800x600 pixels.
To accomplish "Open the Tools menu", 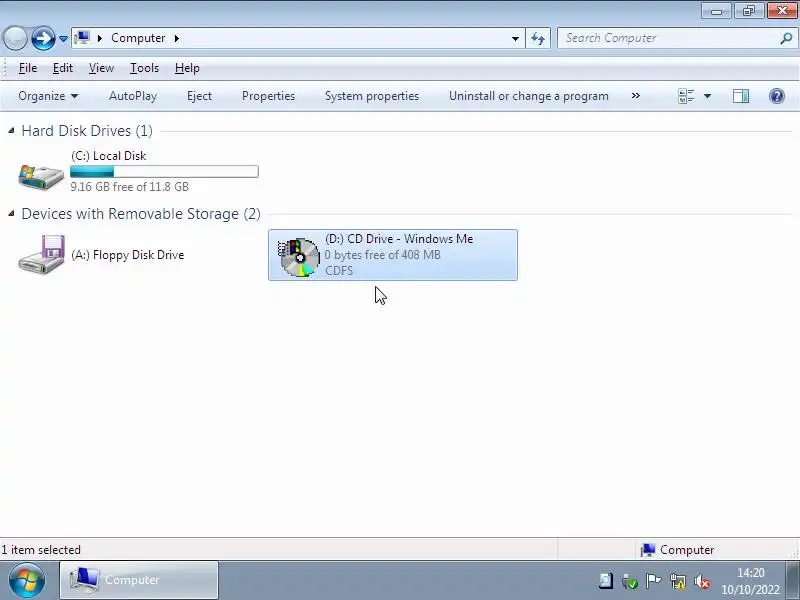I will point(144,68).
